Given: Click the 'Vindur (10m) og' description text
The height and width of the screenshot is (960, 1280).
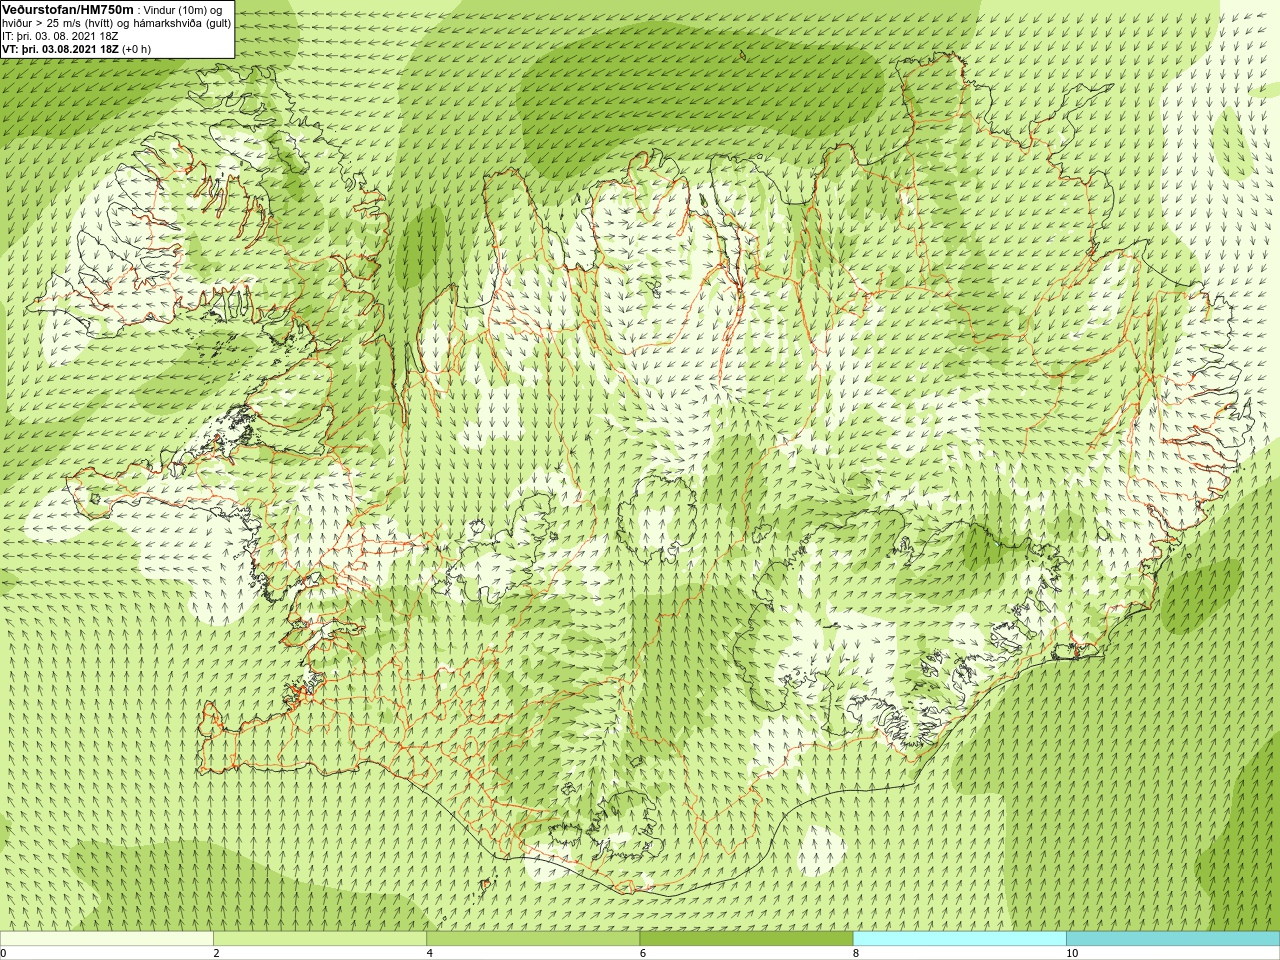Looking at the screenshot, I should tap(184, 9).
